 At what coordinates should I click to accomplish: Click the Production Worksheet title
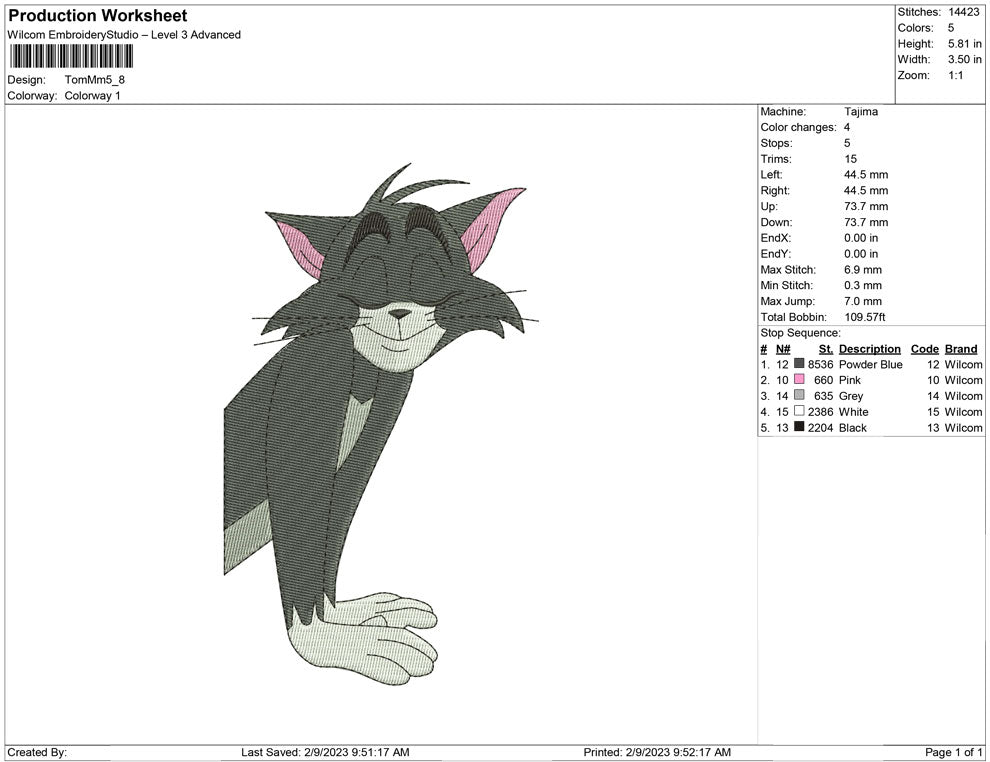98,16
